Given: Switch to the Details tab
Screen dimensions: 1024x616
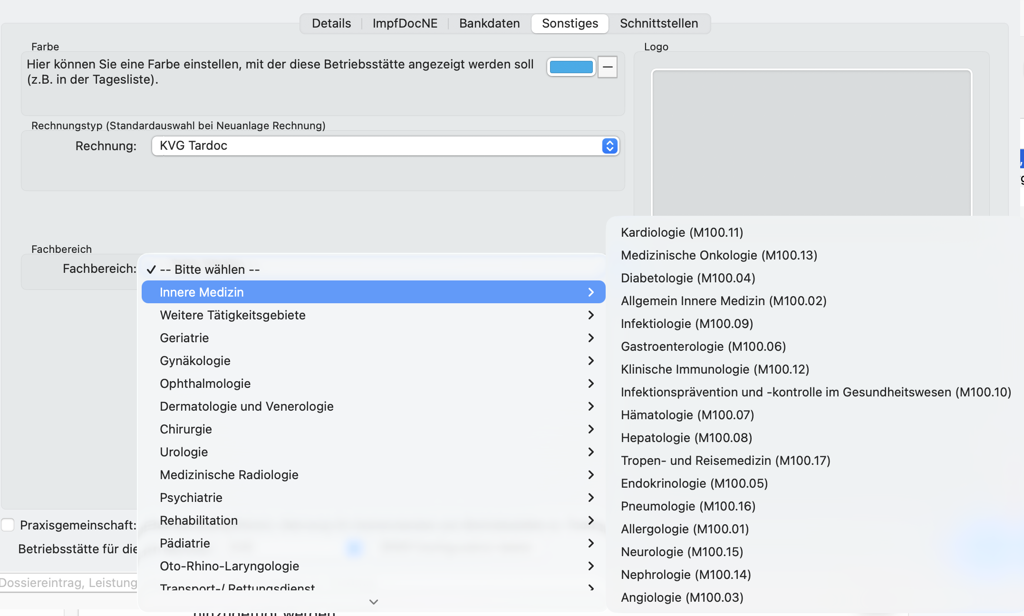Looking at the screenshot, I should click(x=331, y=23).
